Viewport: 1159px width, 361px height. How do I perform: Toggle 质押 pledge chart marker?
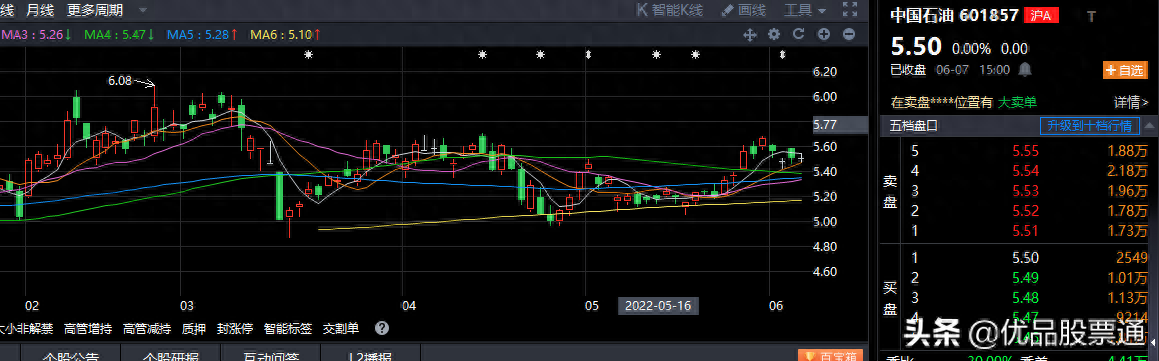click(194, 328)
